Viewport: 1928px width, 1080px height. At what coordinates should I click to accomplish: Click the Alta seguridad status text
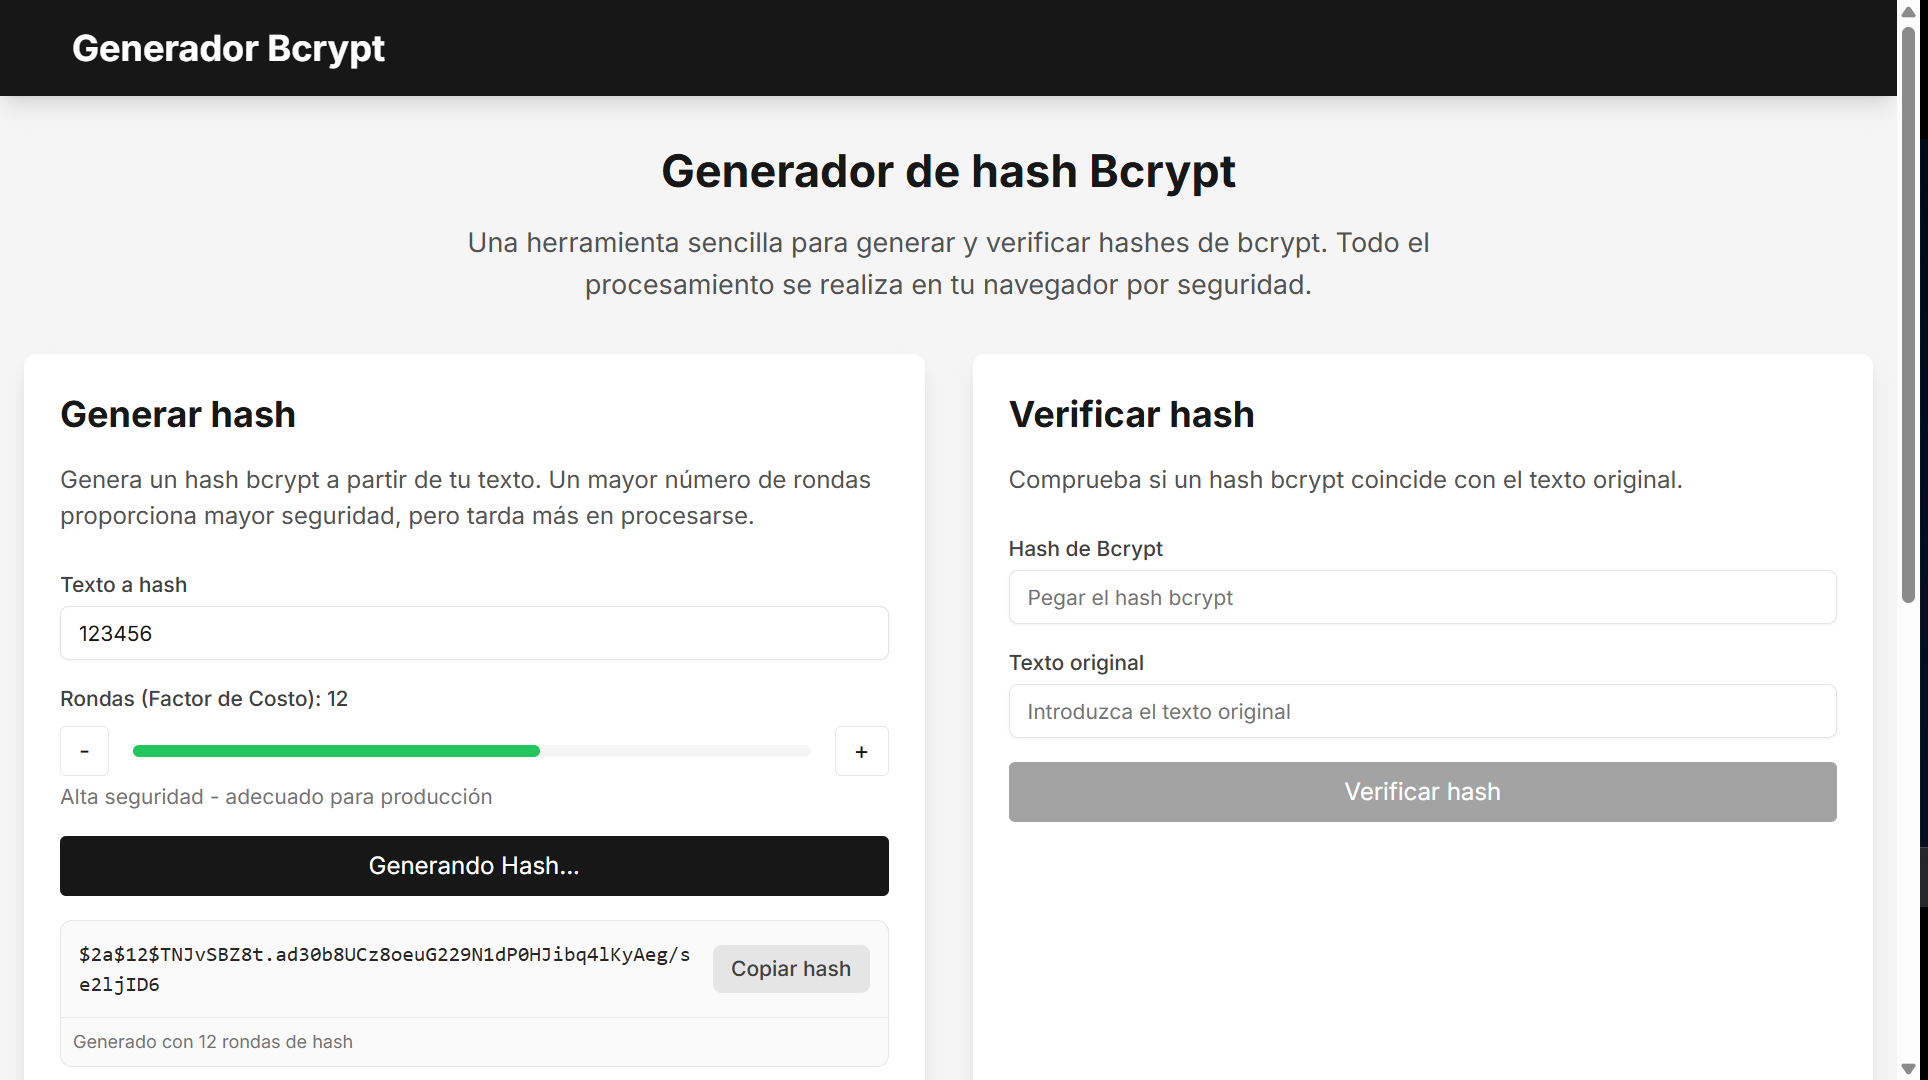click(276, 796)
